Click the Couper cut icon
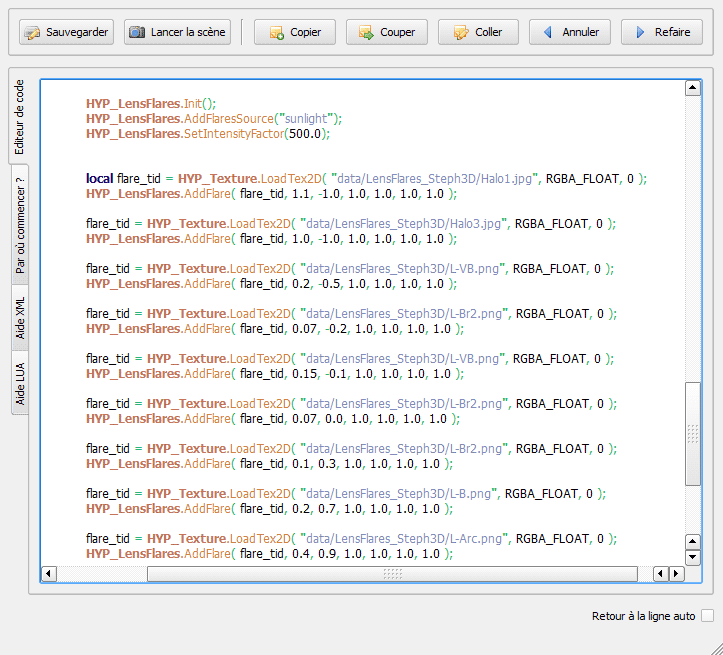This screenshot has height=655, width=723. [x=367, y=33]
